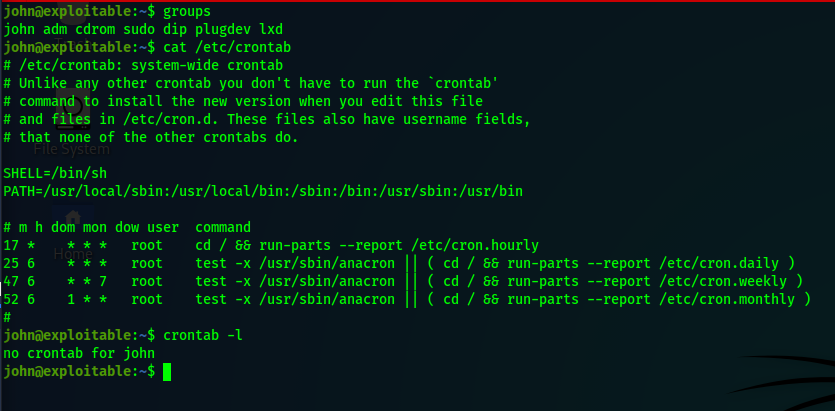Image resolution: width=835 pixels, height=411 pixels.
Task: Click the 'groups' command text
Action: click(x=188, y=10)
